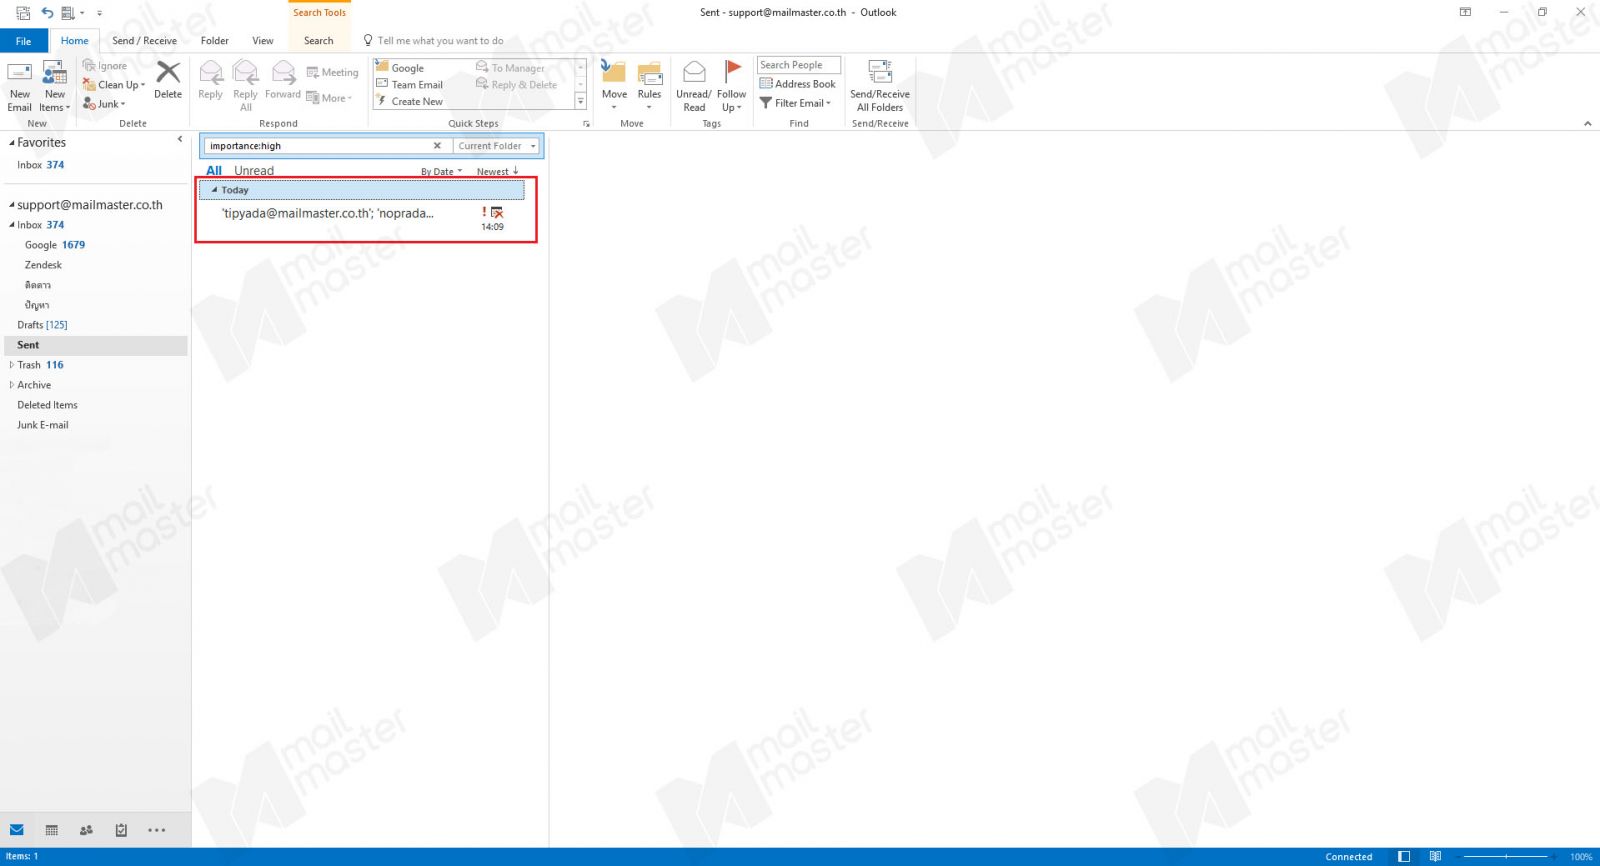Image resolution: width=1600 pixels, height=866 pixels.
Task: Switch to Mail view
Action: click(17, 830)
